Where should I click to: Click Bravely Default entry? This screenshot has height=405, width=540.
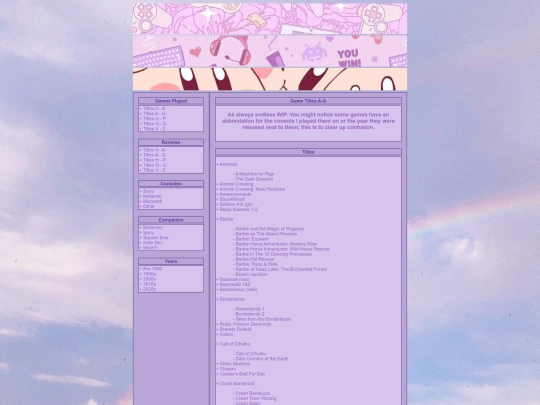pyautogui.click(x=236, y=329)
